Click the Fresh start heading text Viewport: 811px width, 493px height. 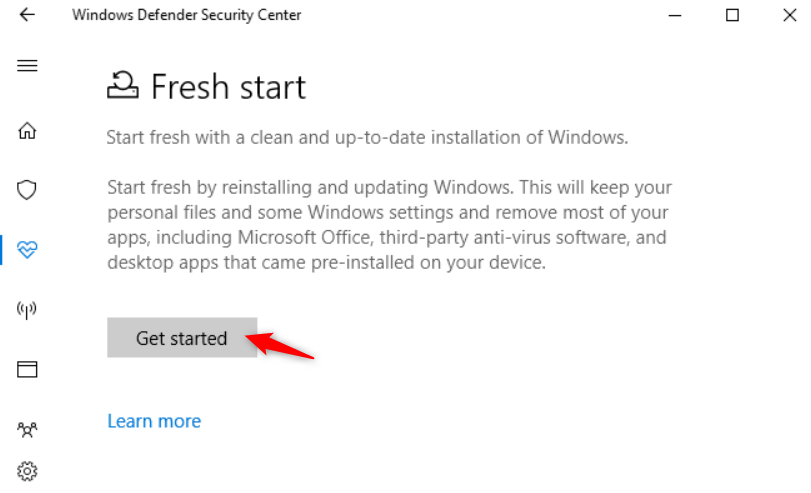(228, 87)
